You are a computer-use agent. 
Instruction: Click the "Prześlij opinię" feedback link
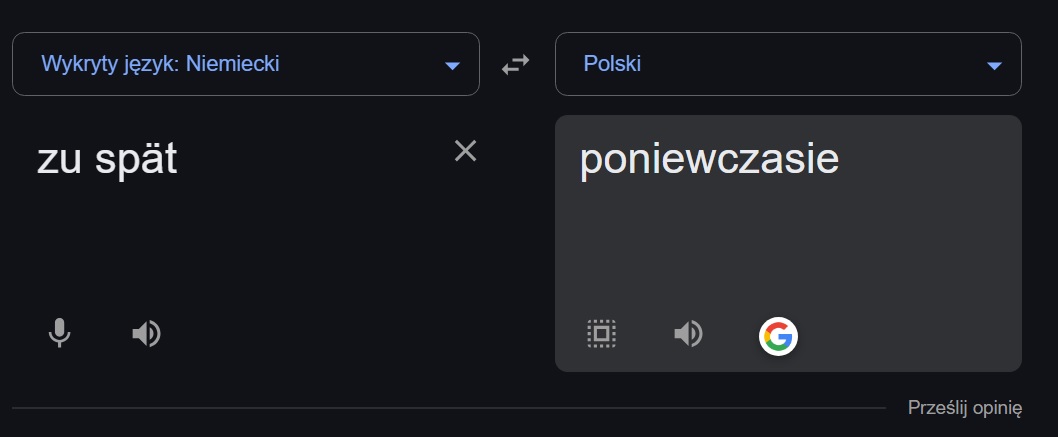click(x=964, y=408)
